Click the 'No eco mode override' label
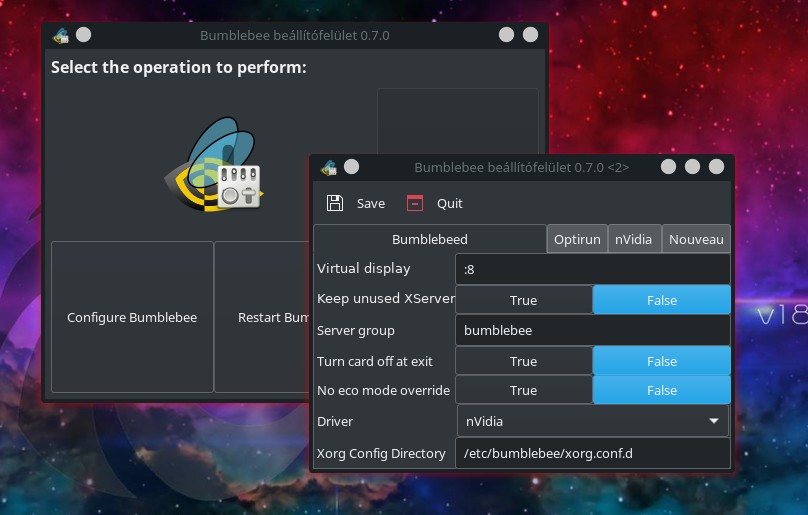 383,390
